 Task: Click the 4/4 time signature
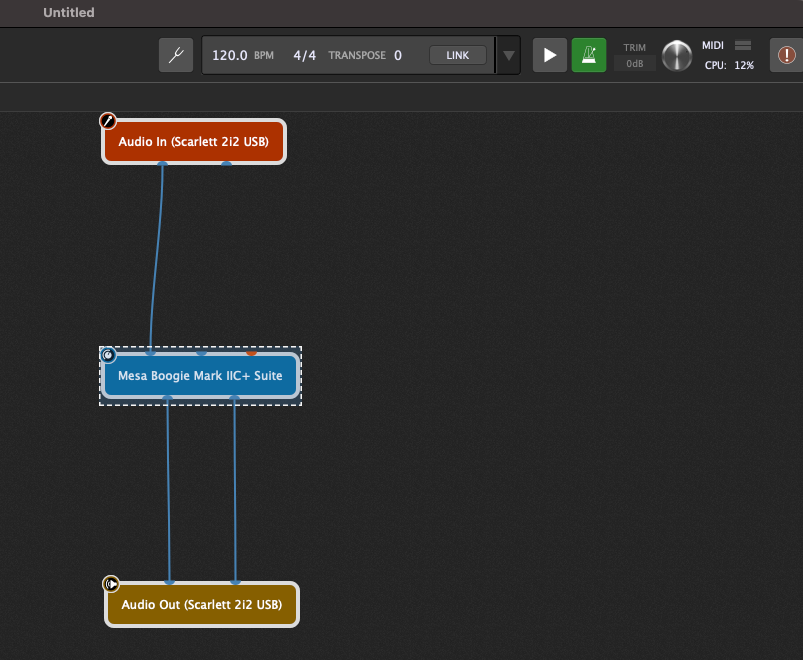[x=305, y=55]
